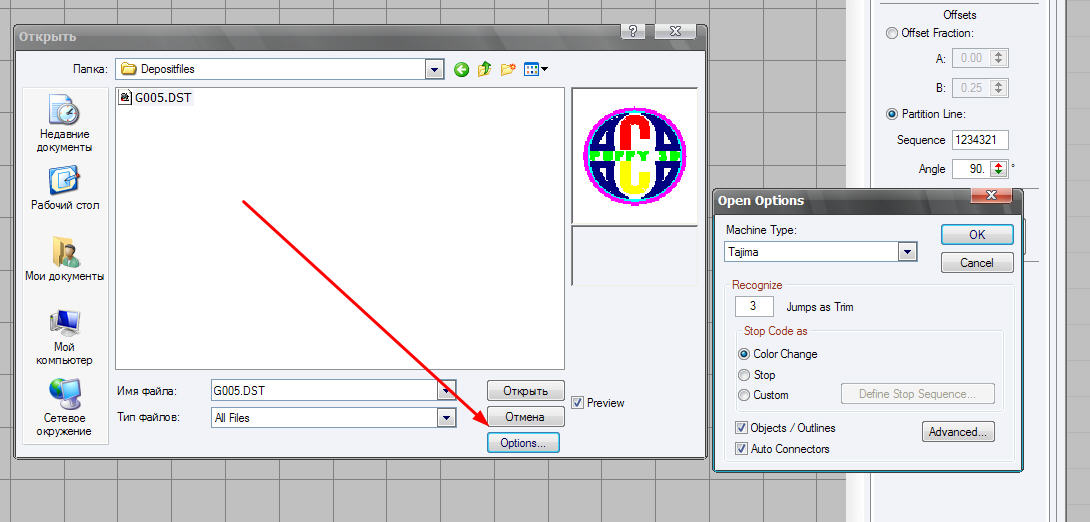
Task: Expand the Тип файлов All Files dropdown
Action: click(446, 418)
